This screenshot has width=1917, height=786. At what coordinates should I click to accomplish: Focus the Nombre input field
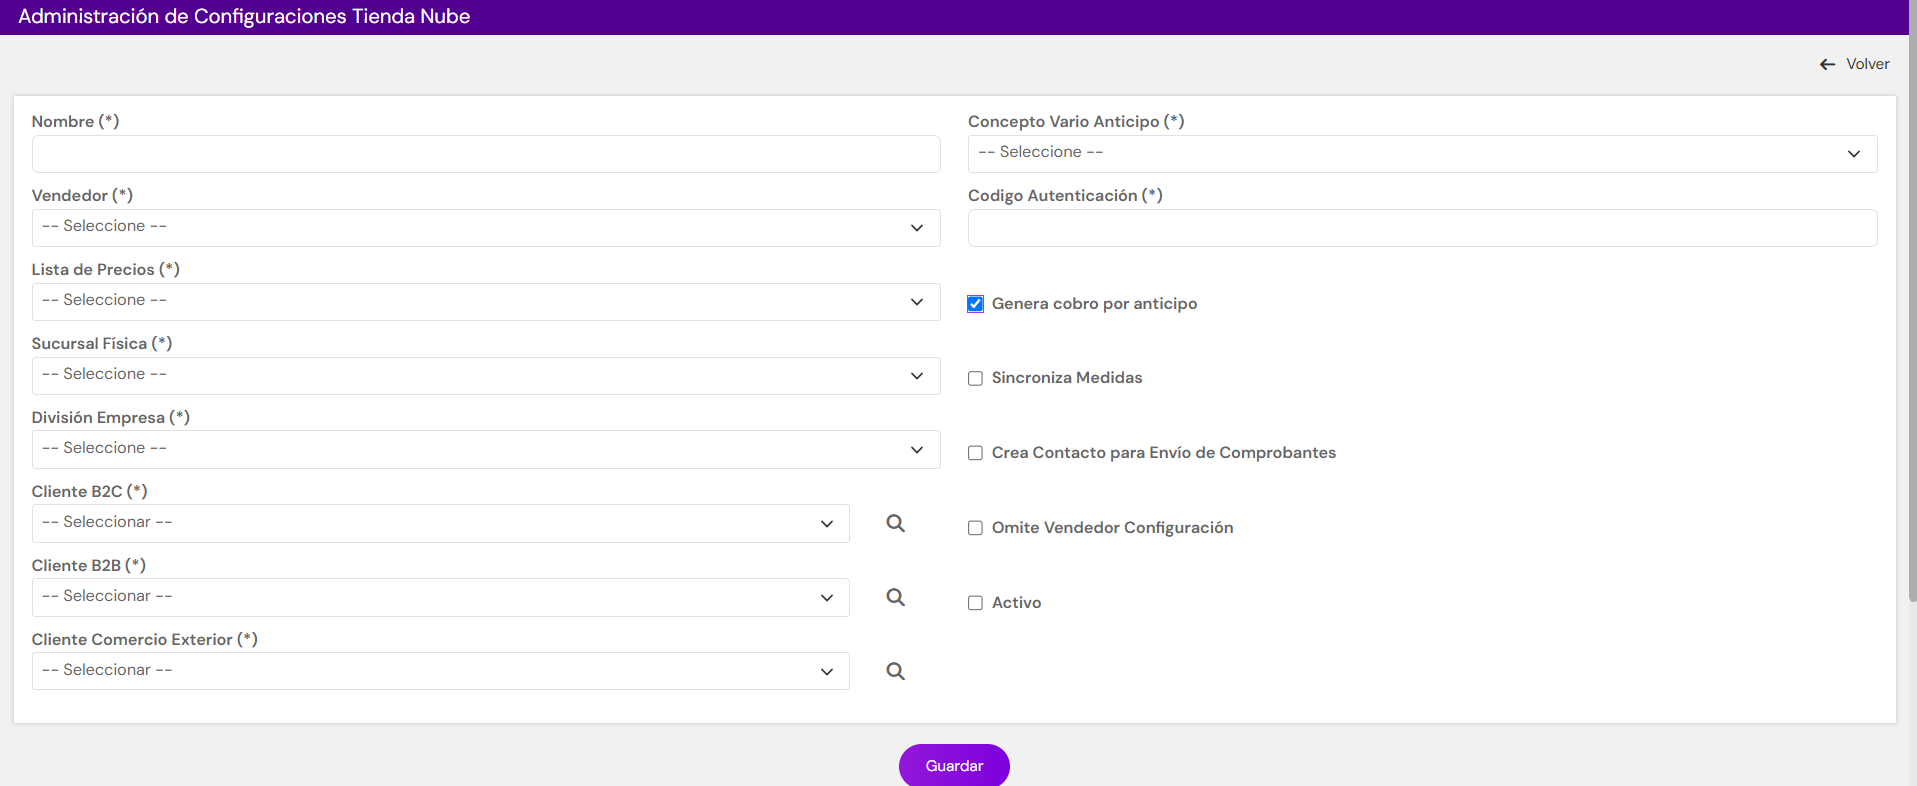tap(486, 154)
